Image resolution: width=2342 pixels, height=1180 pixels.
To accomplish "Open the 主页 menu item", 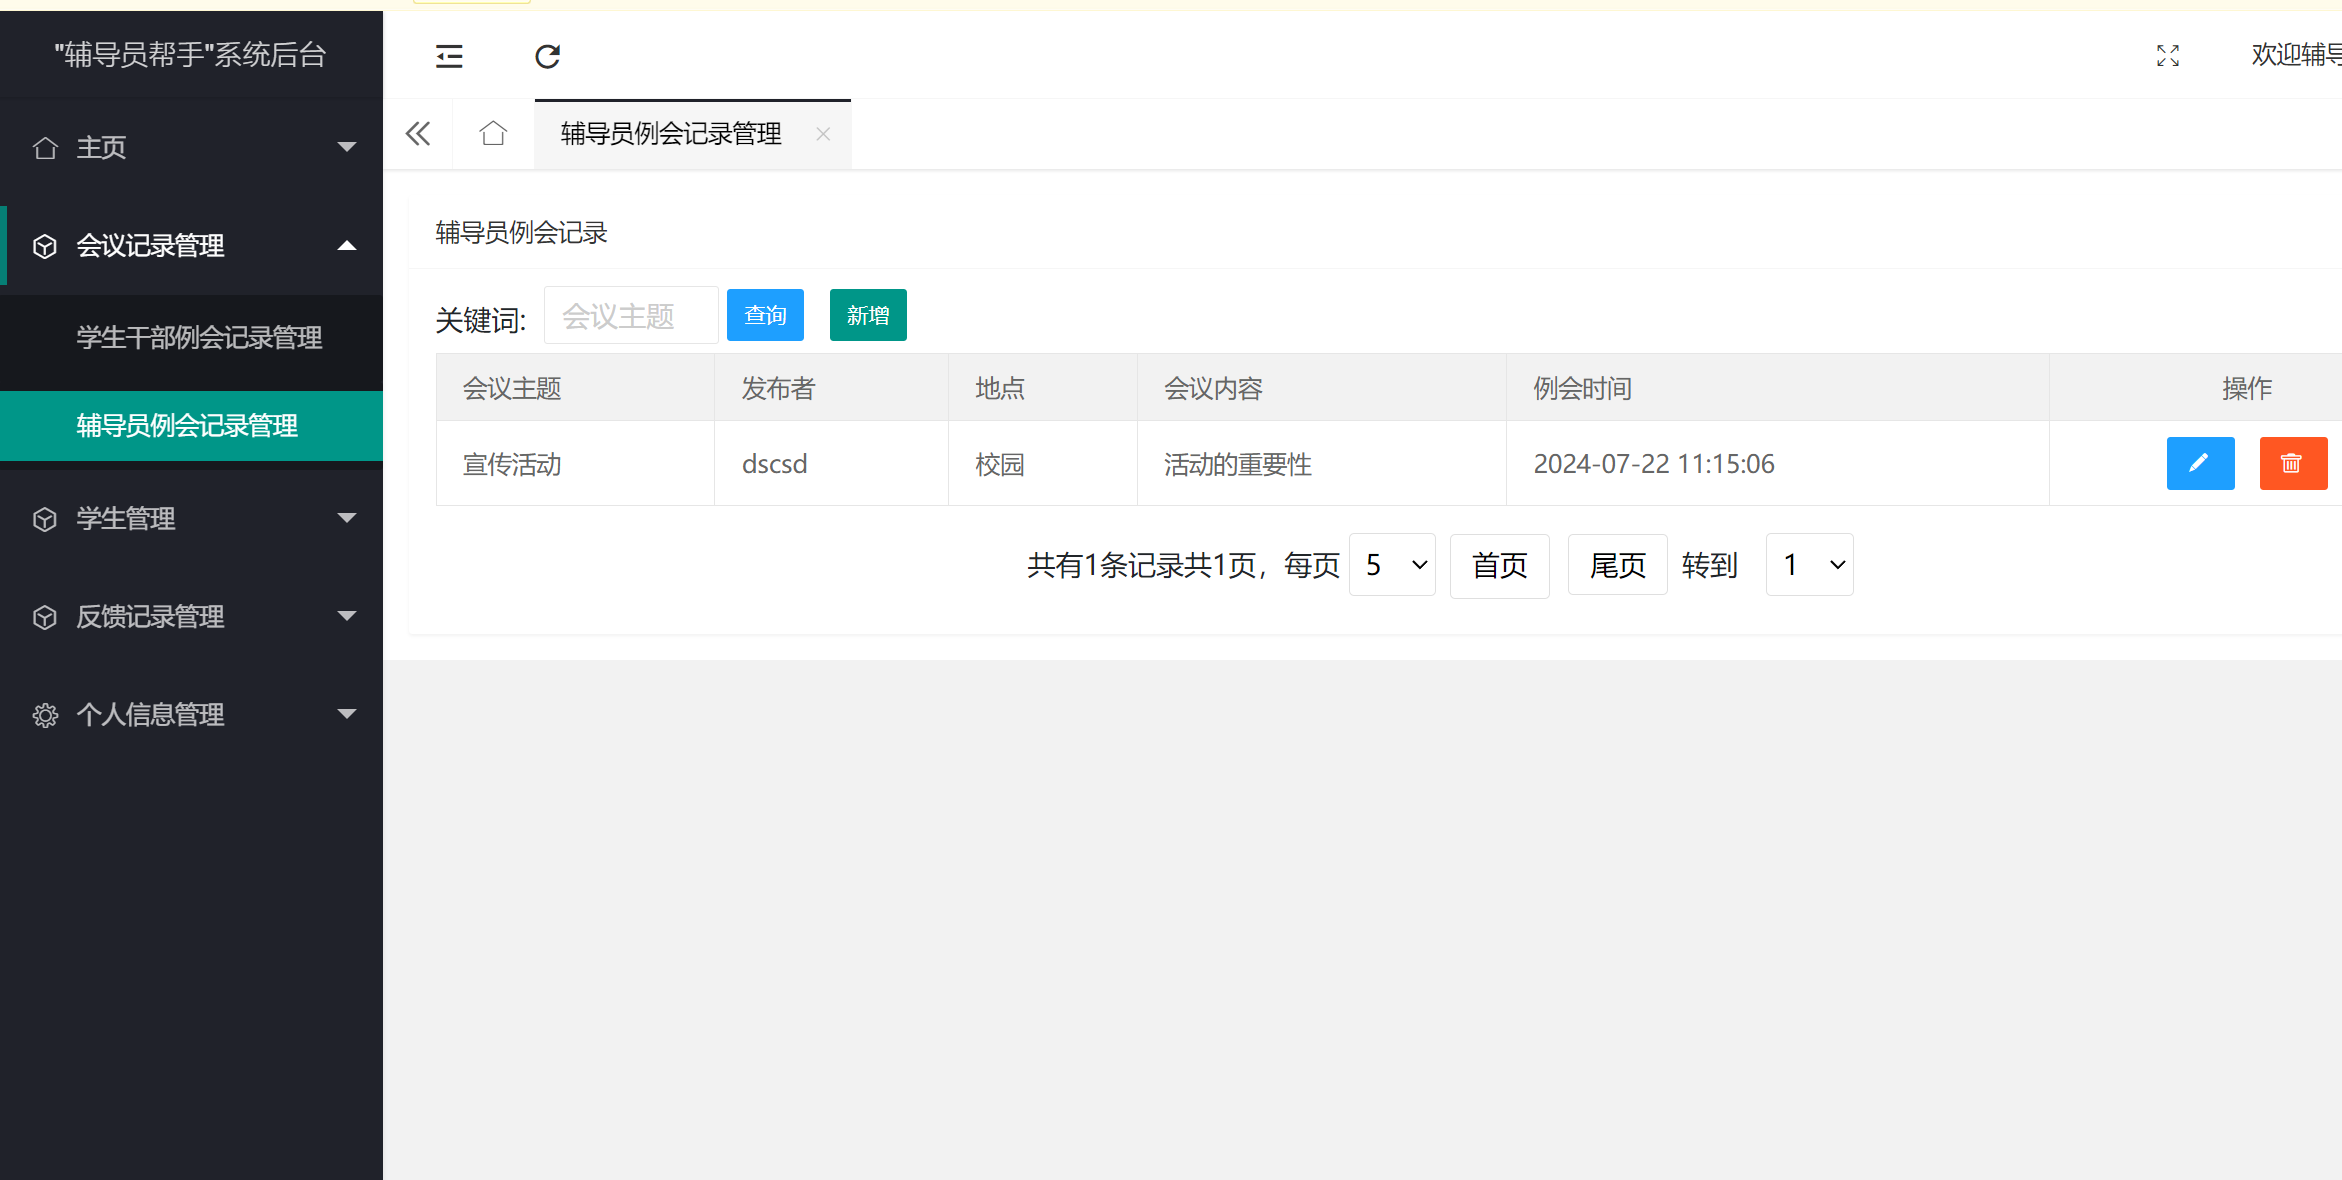I will pyautogui.click(x=101, y=147).
